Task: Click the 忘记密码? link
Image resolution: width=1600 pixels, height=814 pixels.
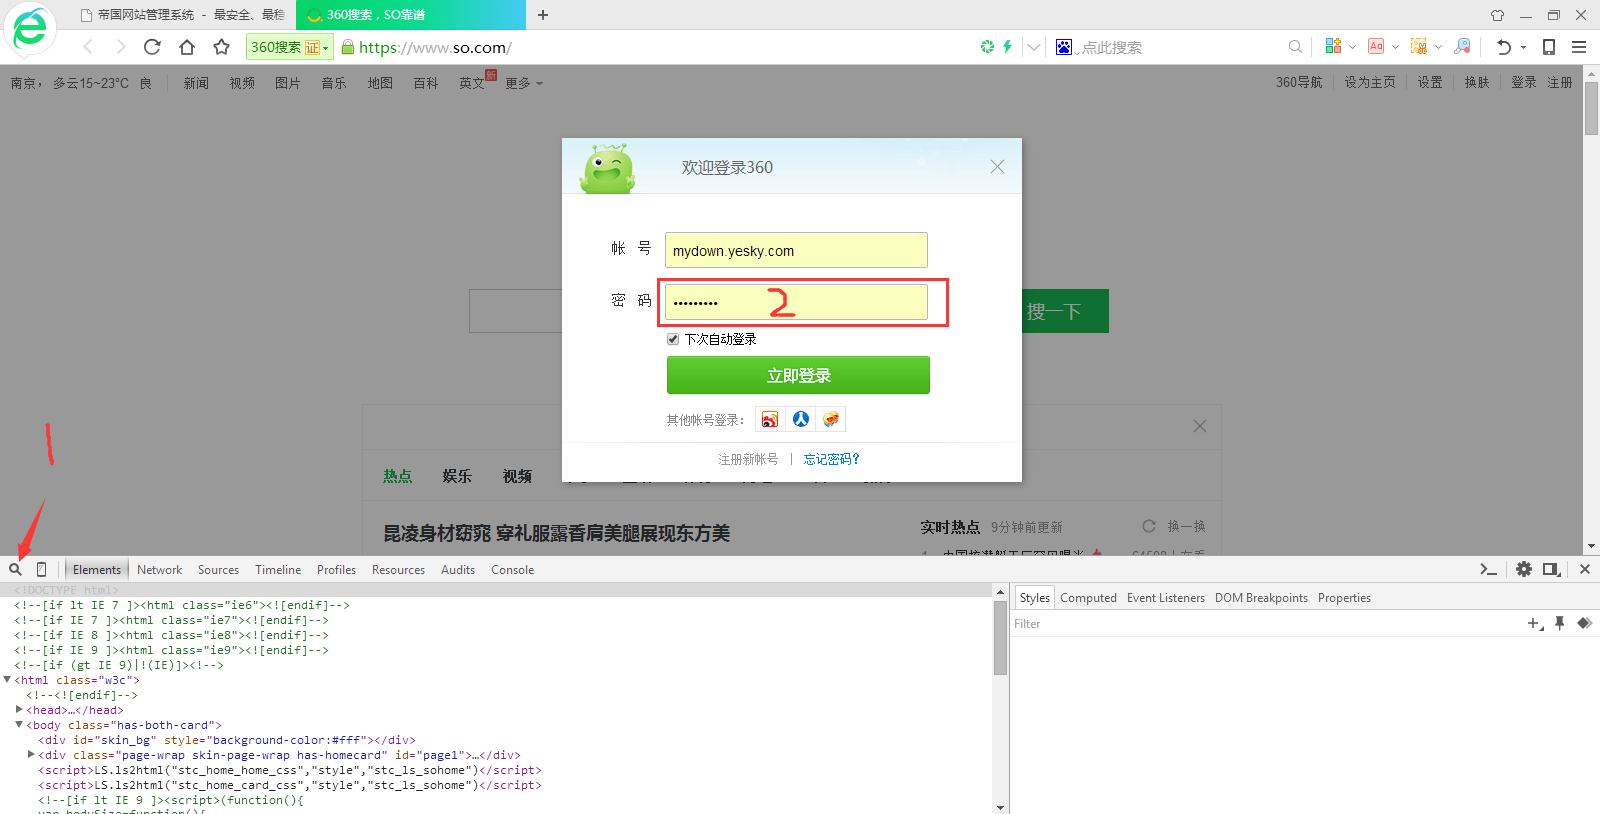Action: tap(831, 459)
